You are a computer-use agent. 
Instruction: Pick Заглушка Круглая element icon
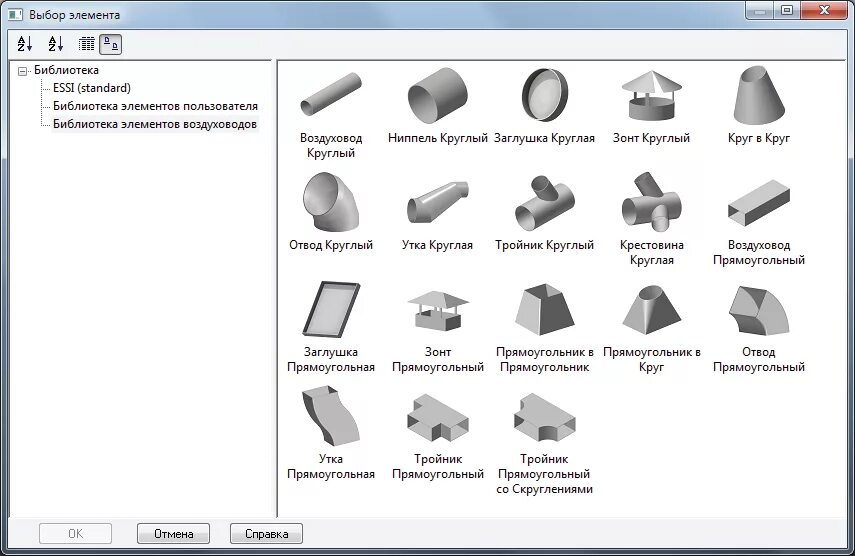click(544, 94)
